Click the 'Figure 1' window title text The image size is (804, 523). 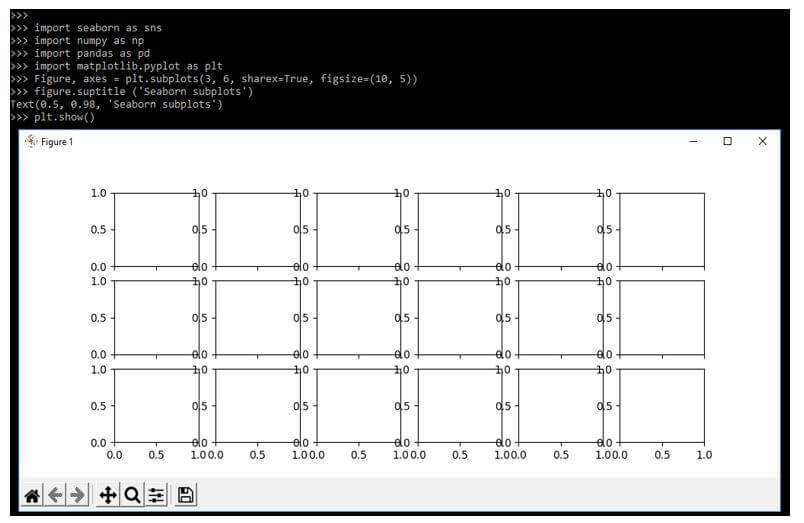57,142
